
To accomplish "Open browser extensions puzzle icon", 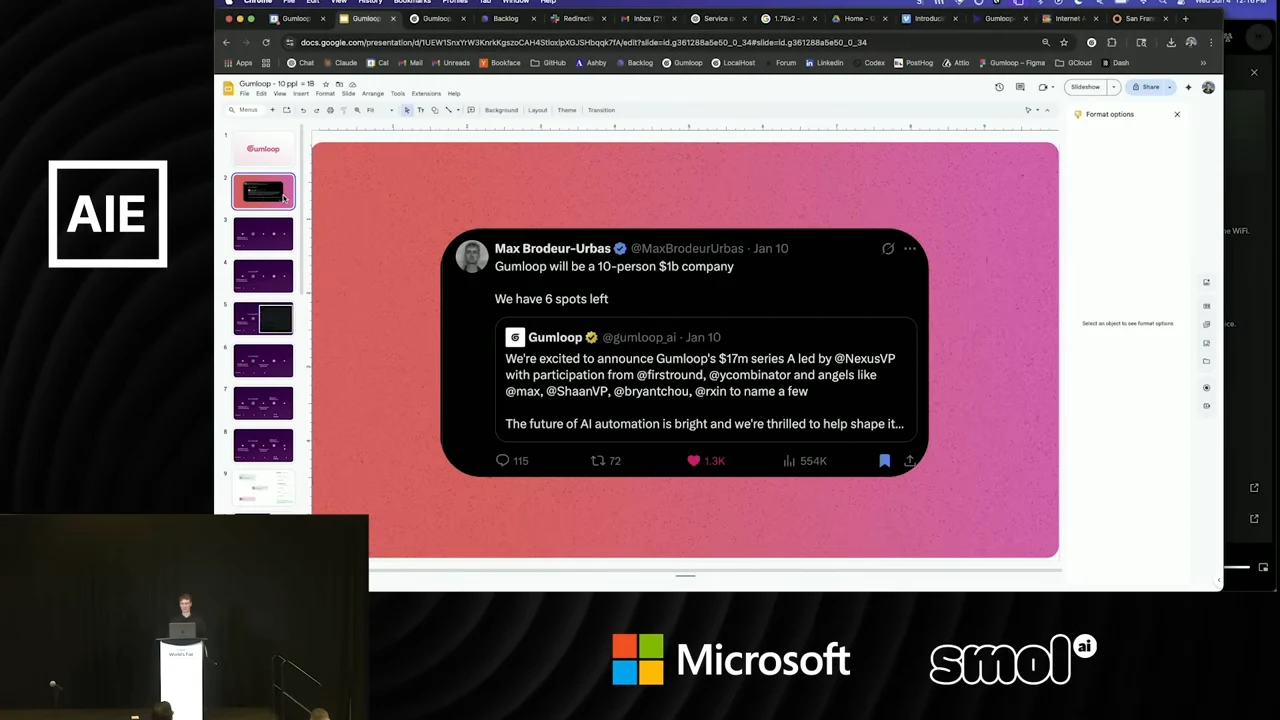I will point(1111,42).
